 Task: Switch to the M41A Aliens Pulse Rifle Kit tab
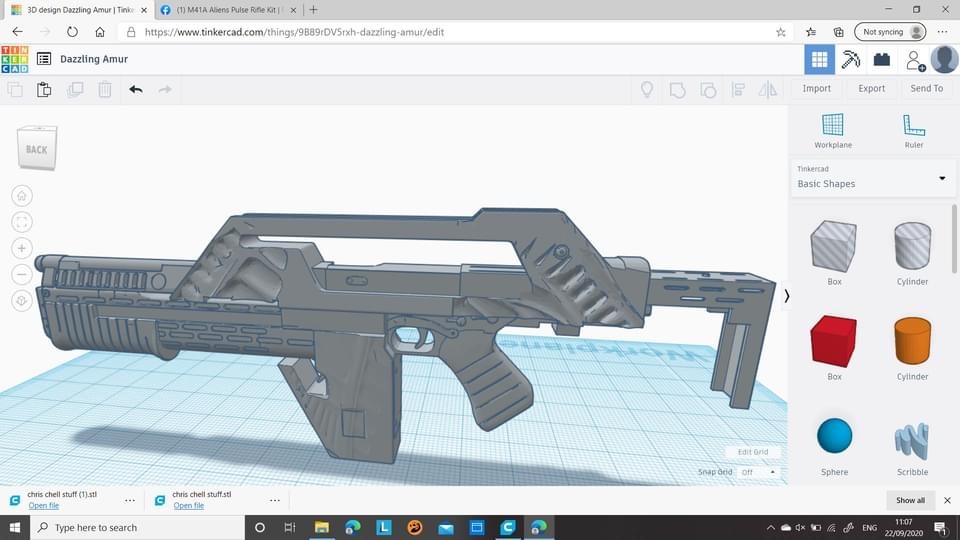(x=228, y=10)
